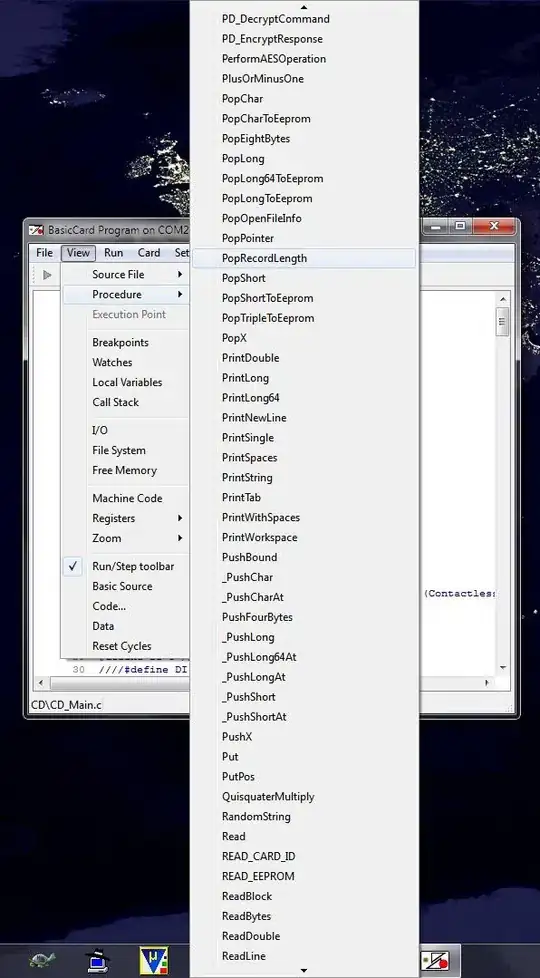
Task: Select PutPos procedure
Action: point(304,777)
